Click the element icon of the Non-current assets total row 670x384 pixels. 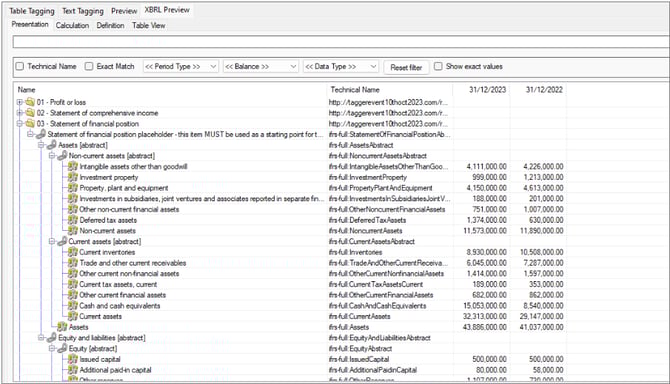[73, 231]
